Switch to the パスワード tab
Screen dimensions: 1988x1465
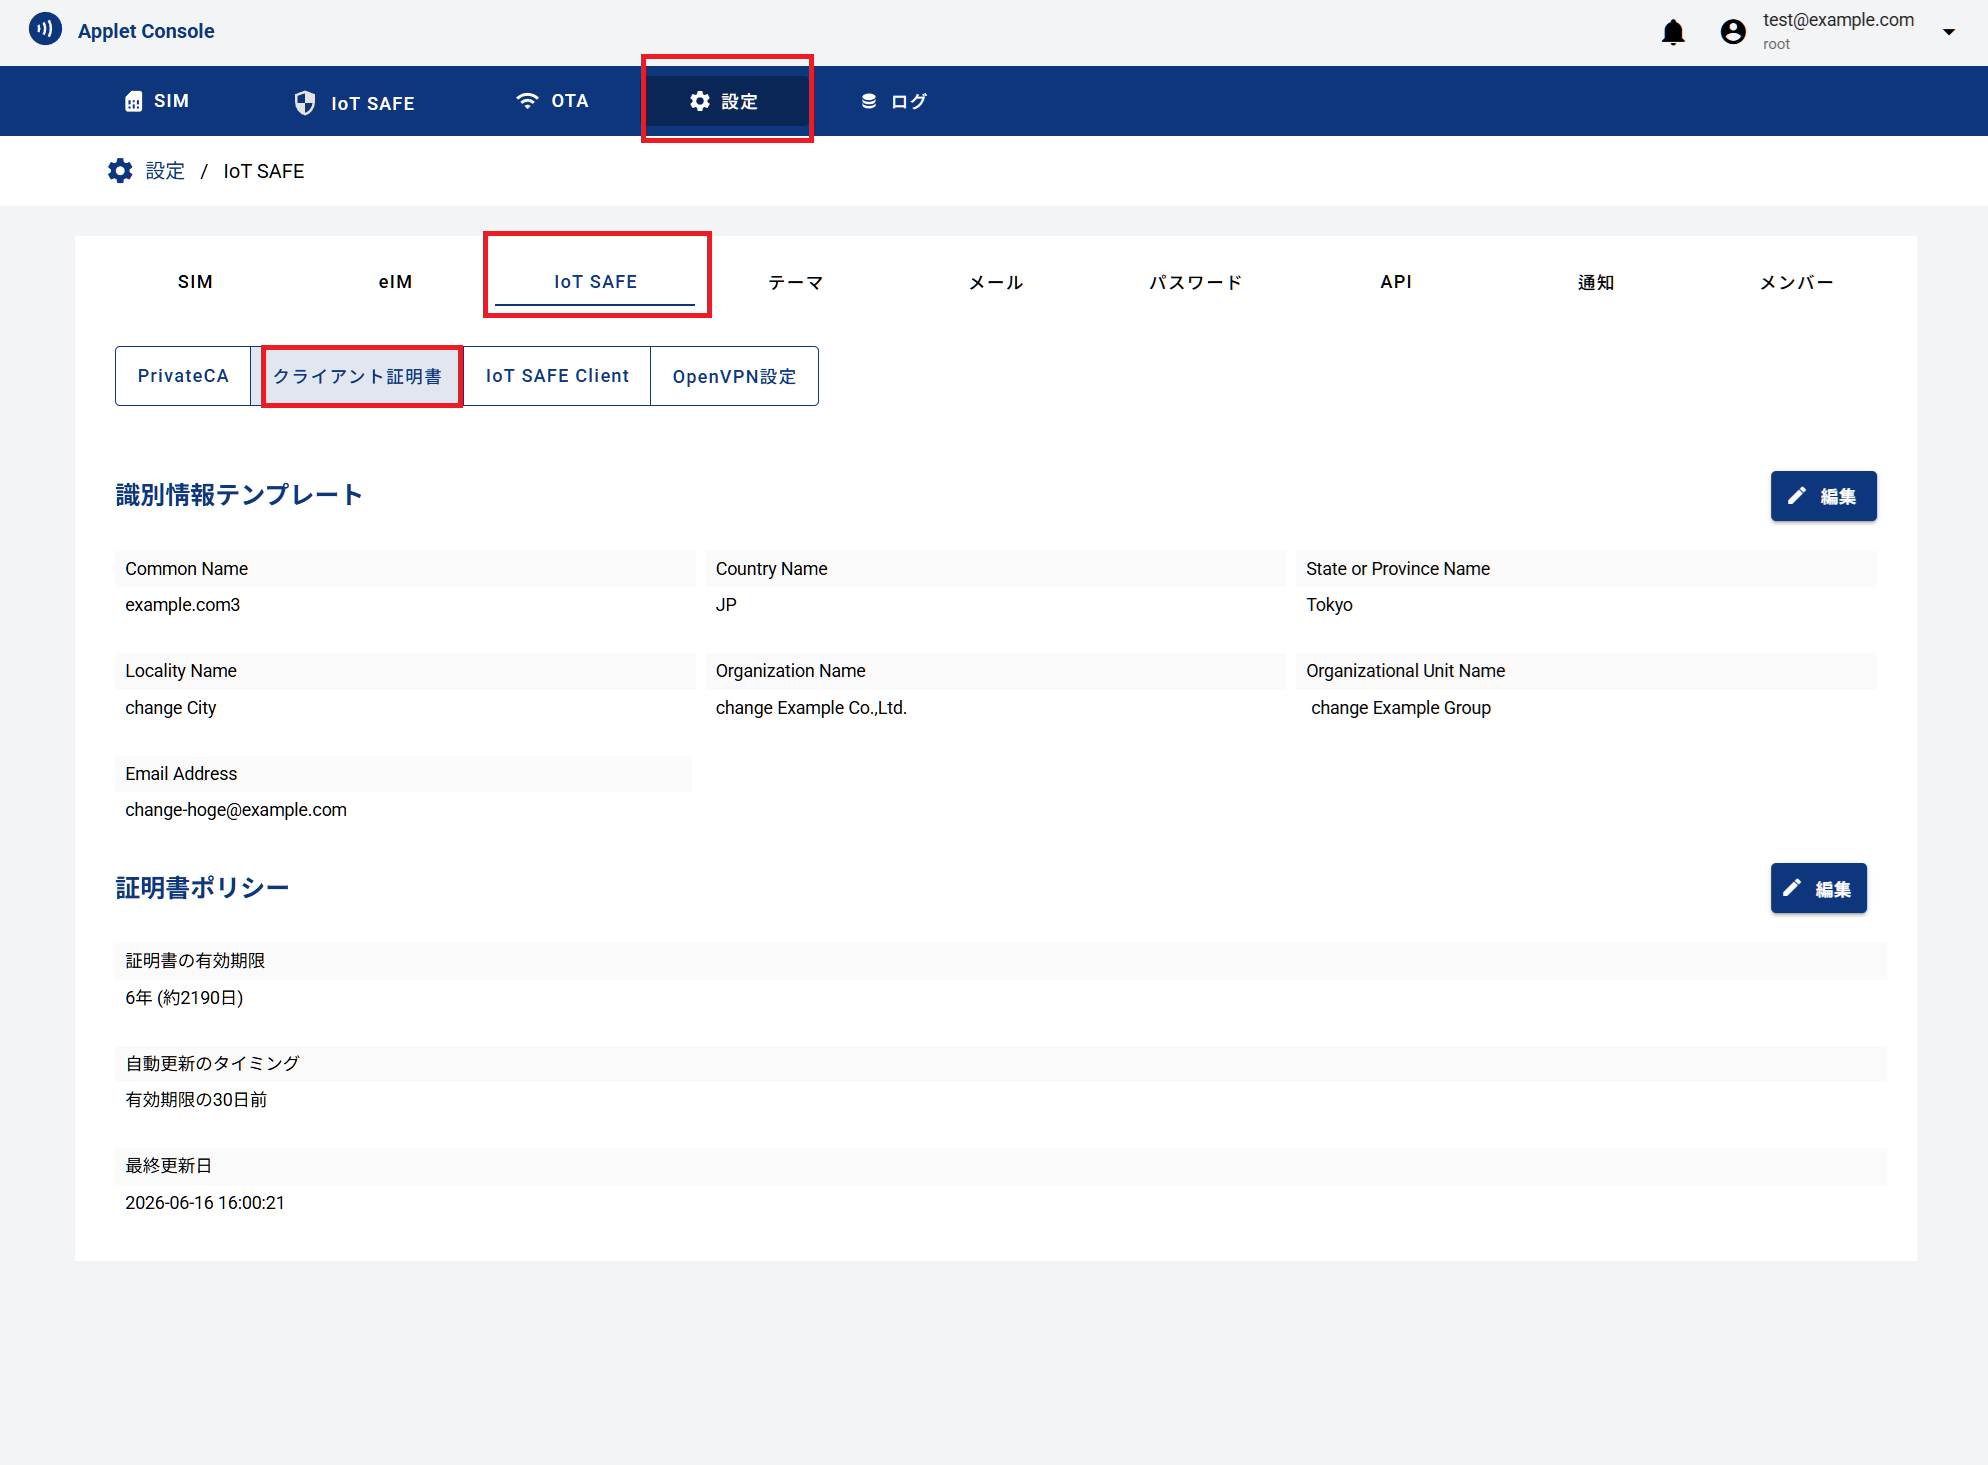1196,282
